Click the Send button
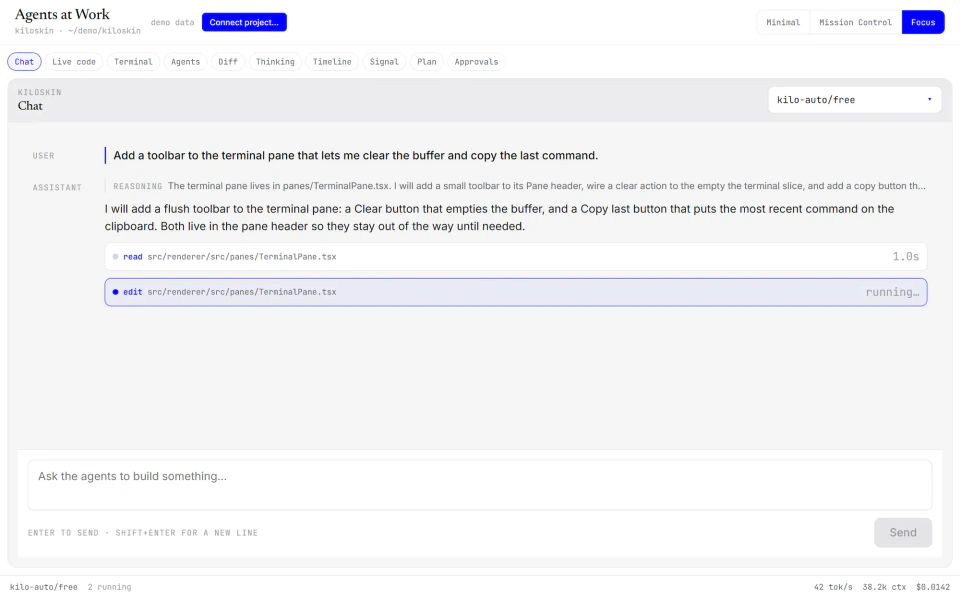The height and width of the screenshot is (598, 960). click(902, 533)
